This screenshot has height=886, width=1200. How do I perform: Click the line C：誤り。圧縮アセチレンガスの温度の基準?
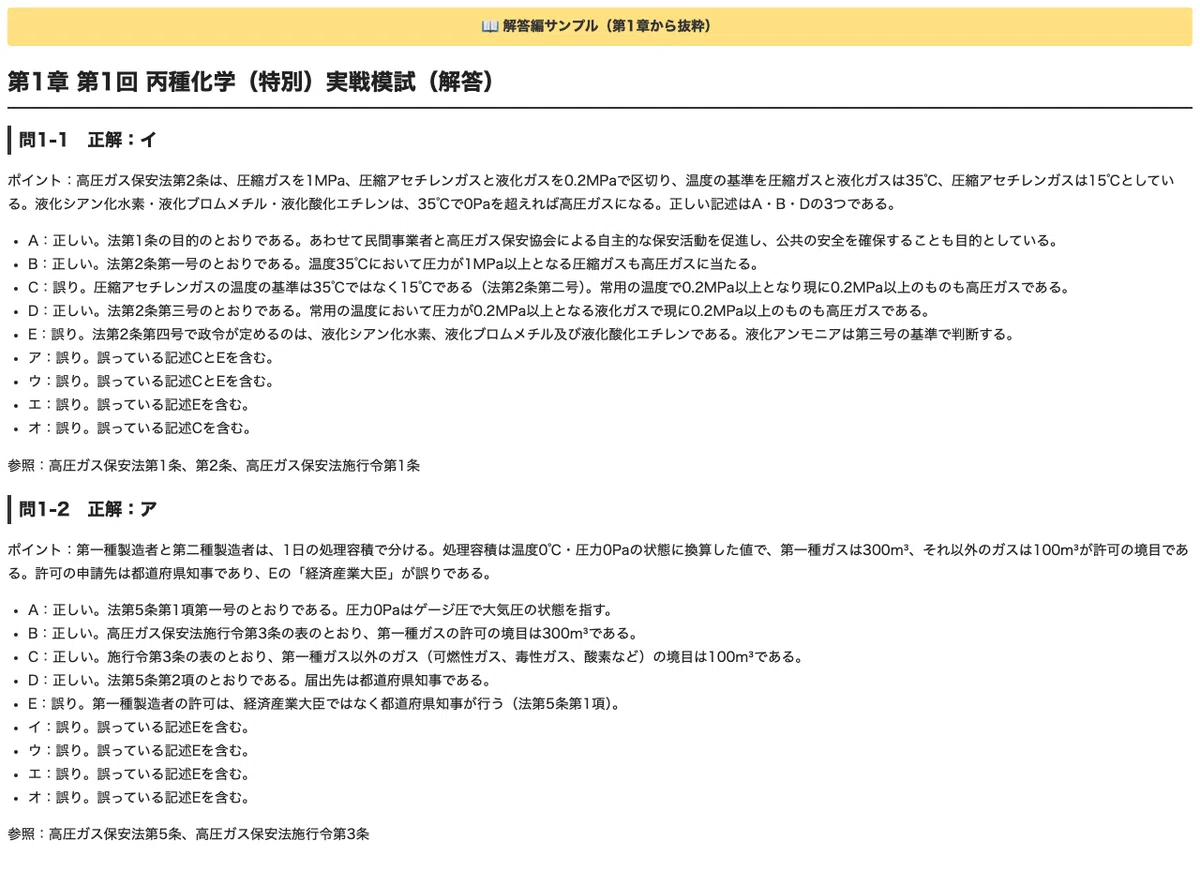548,287
